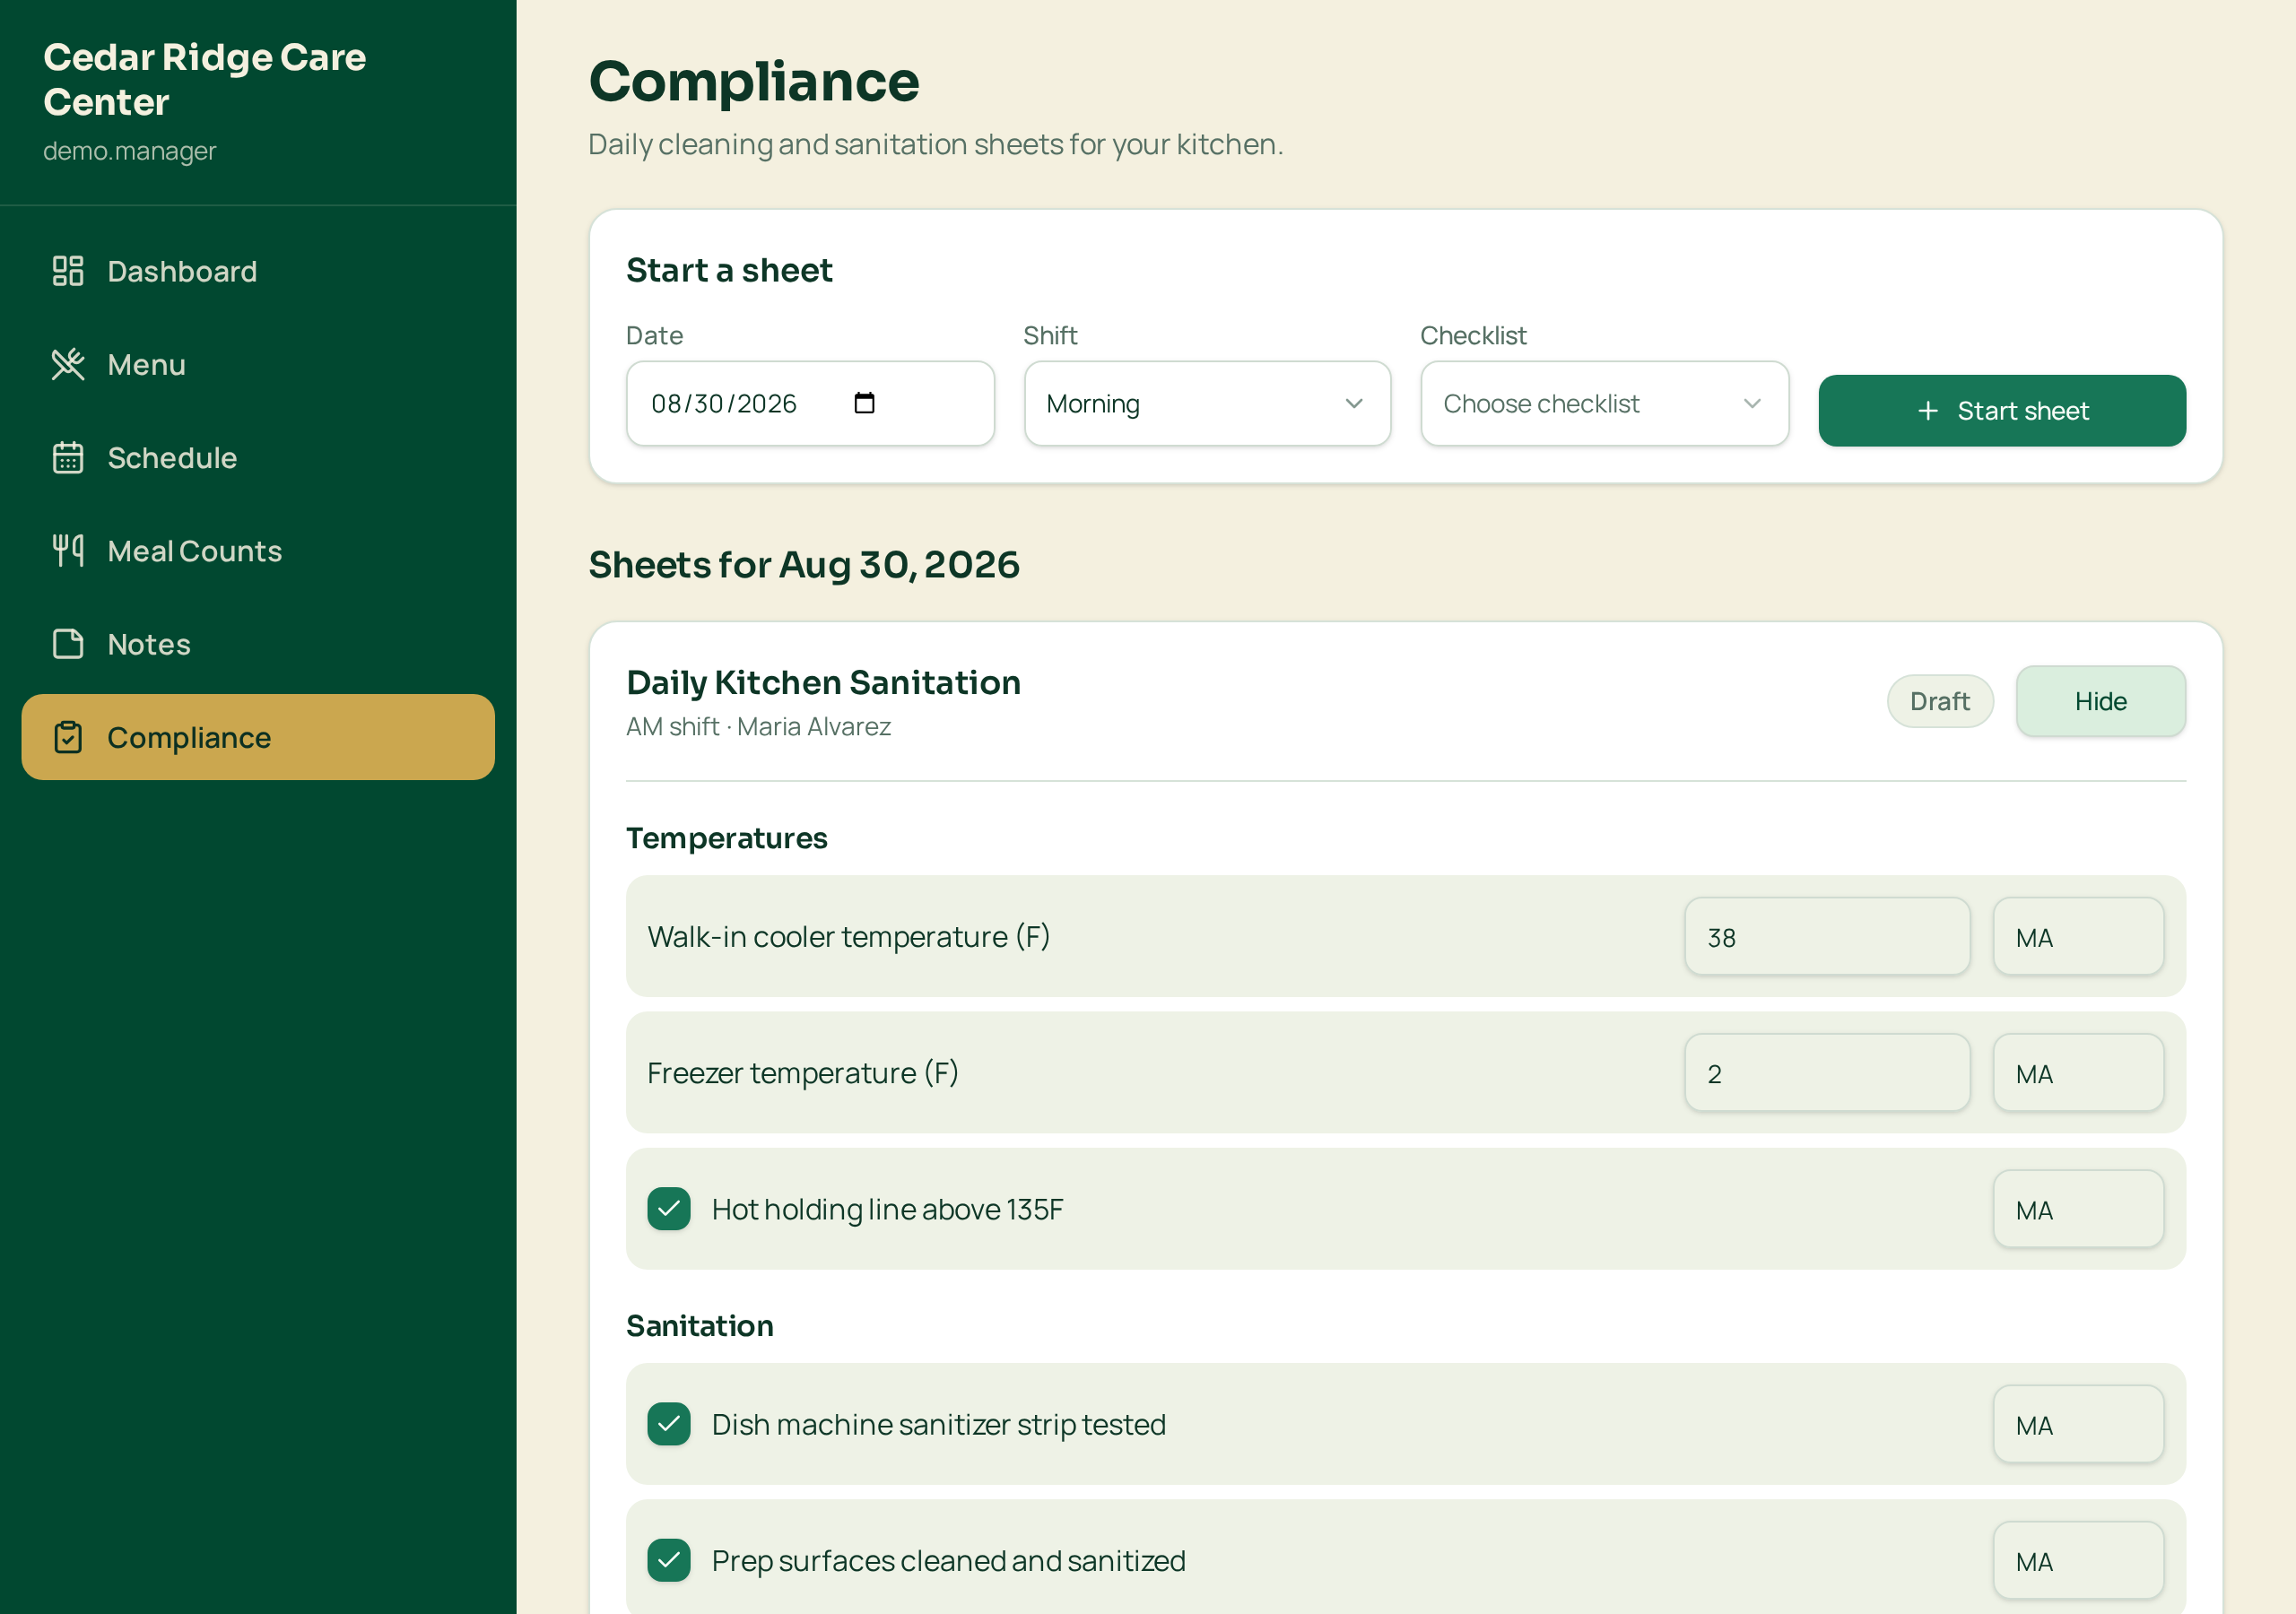Click the Cedar Ridge Care Center heading
Screen dimensions: 2296x1614
tap(205, 79)
